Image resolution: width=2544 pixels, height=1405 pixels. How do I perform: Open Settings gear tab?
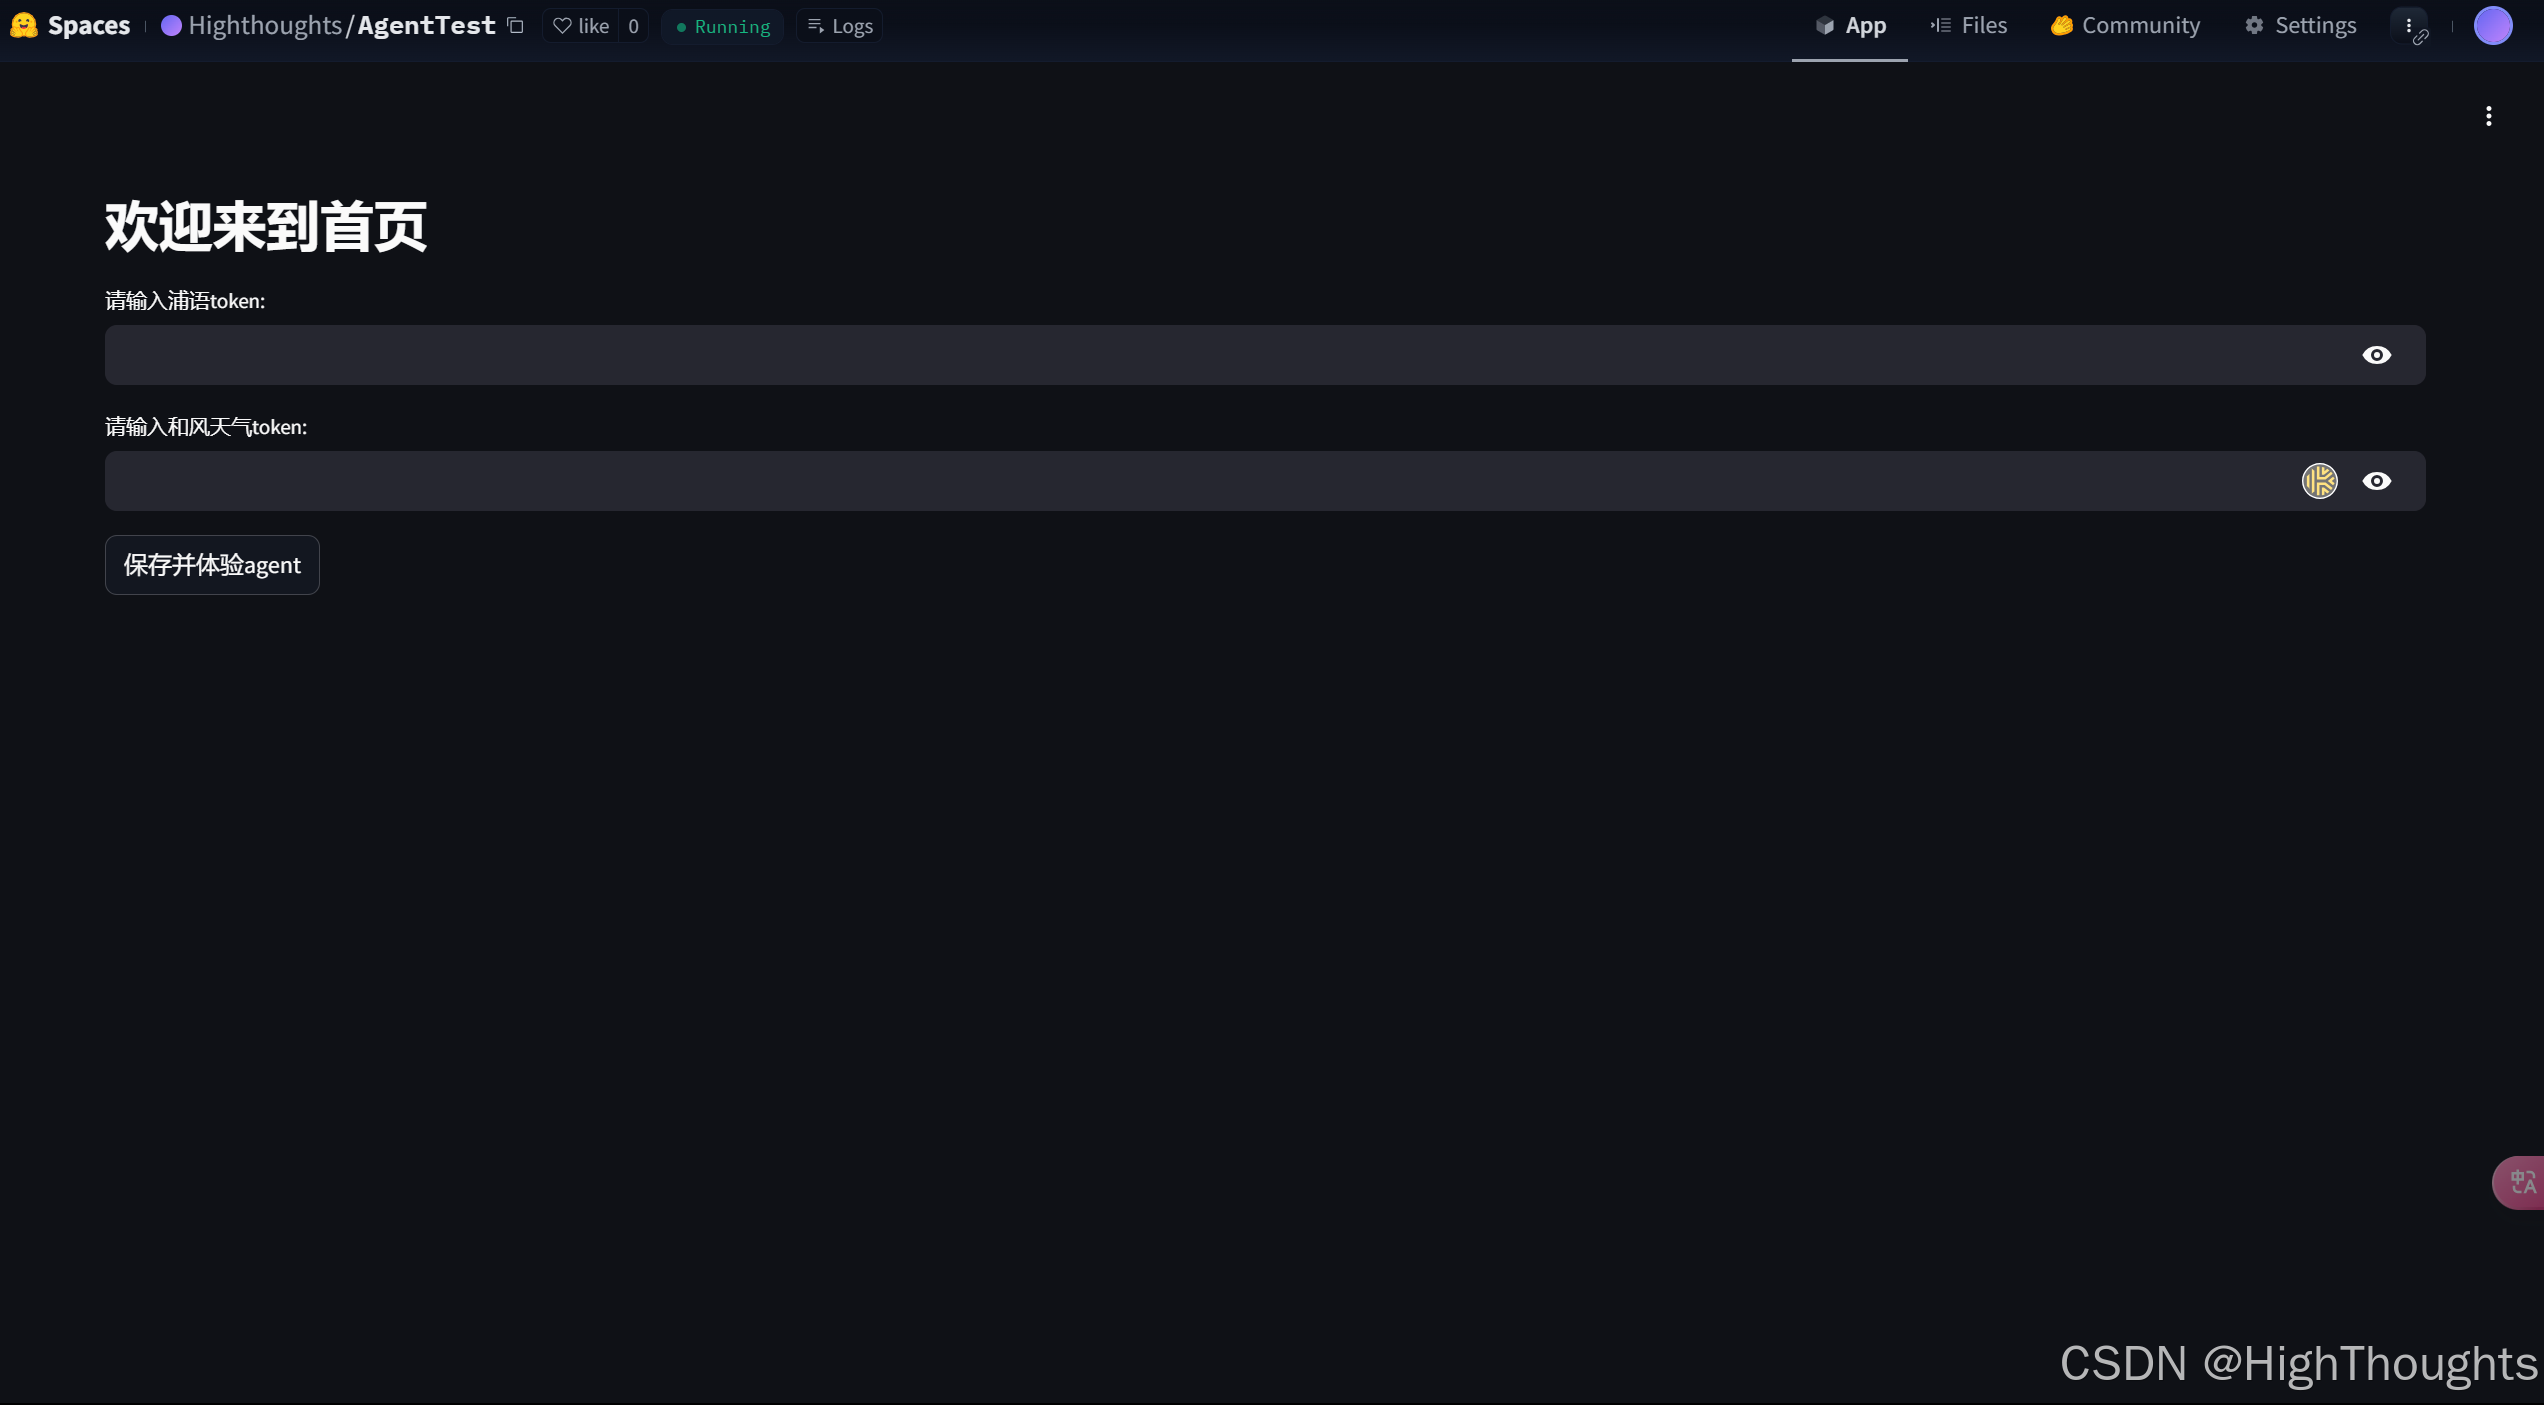coord(2300,26)
